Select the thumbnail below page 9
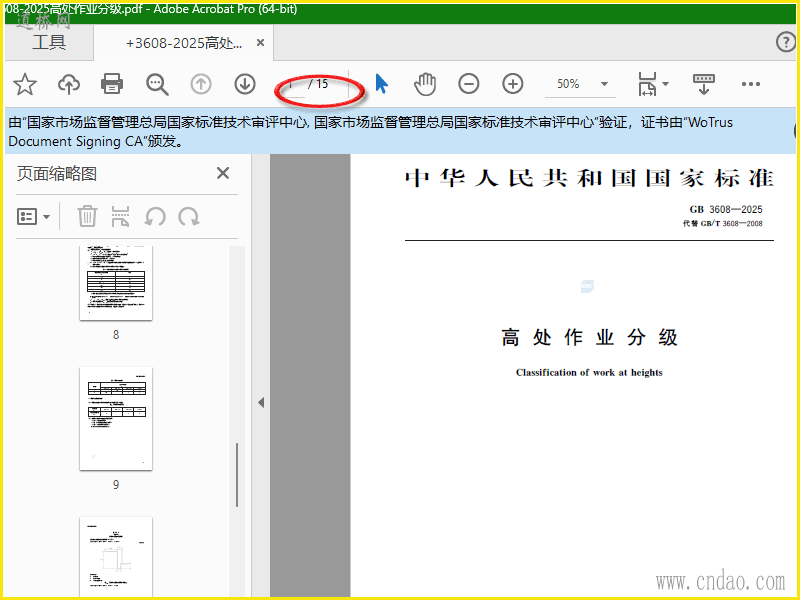 click(116, 556)
